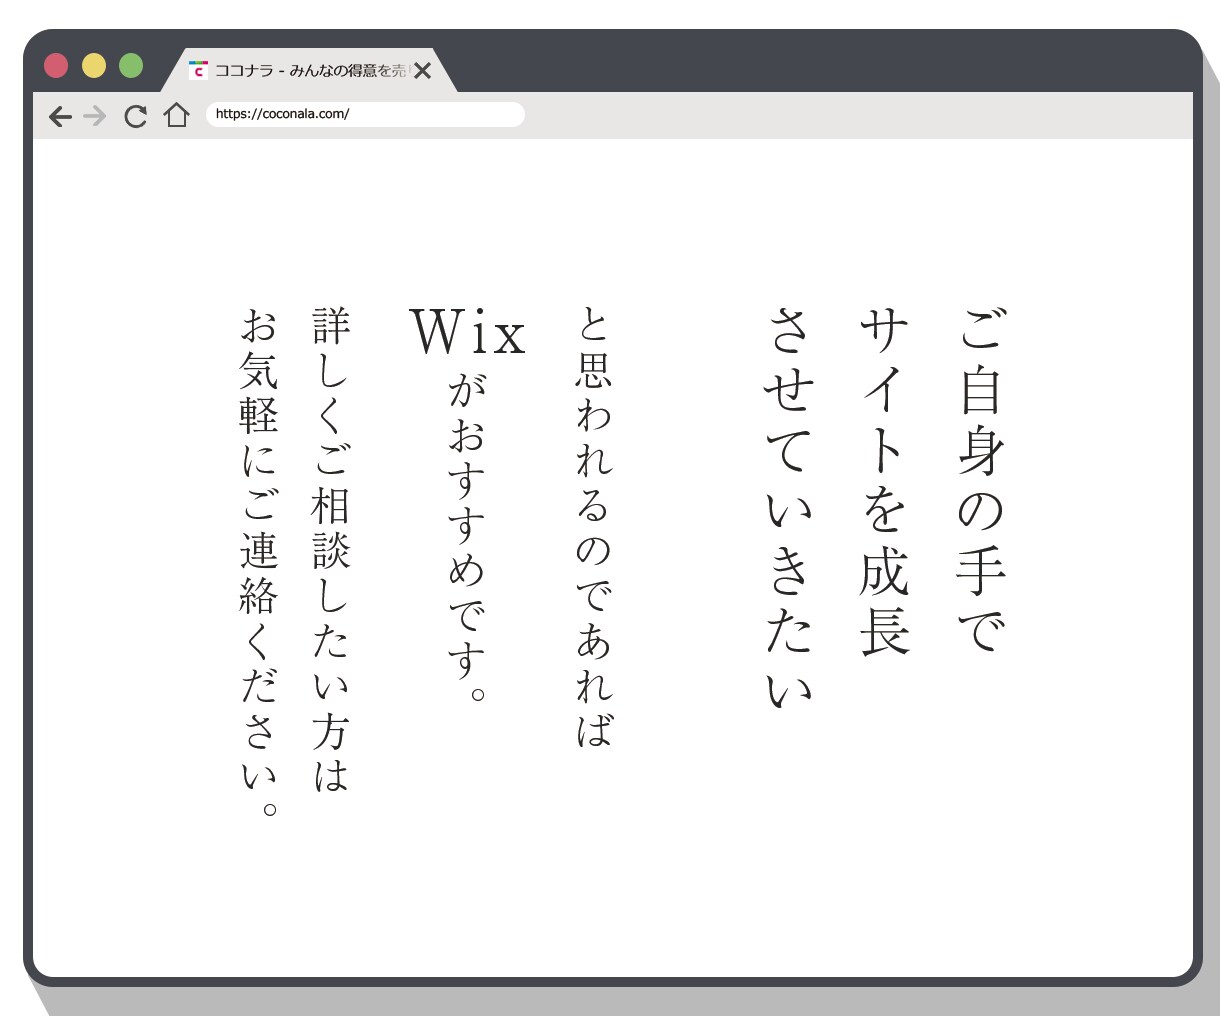This screenshot has width=1220, height=1016.
Task: Click the text line ご自身の手で
Action: point(981,480)
